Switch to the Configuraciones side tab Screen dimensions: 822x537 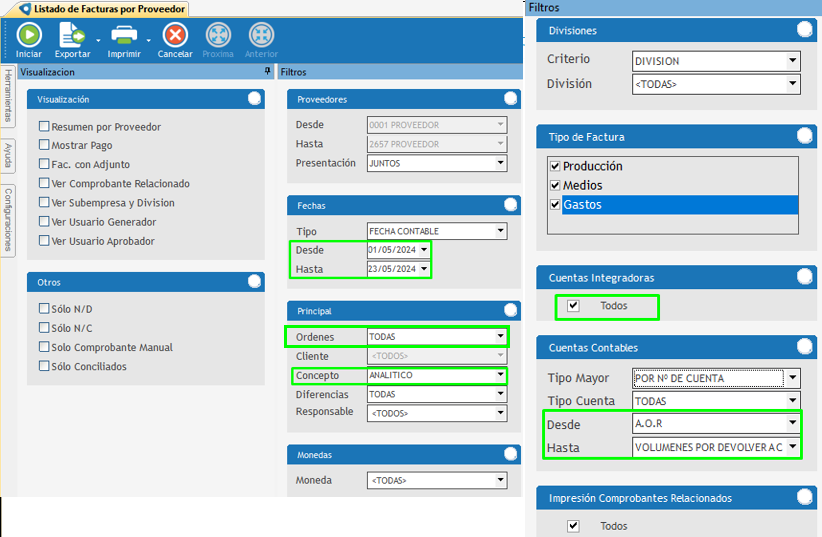click(x=8, y=220)
